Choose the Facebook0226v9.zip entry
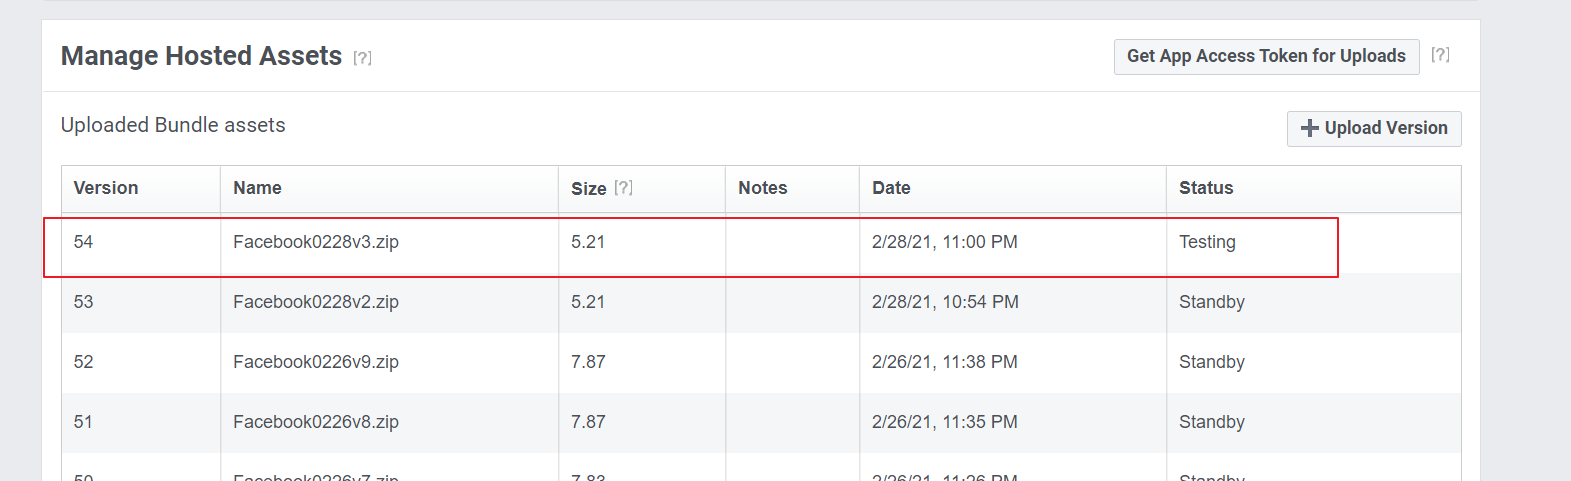Image resolution: width=1571 pixels, height=481 pixels. [x=316, y=362]
